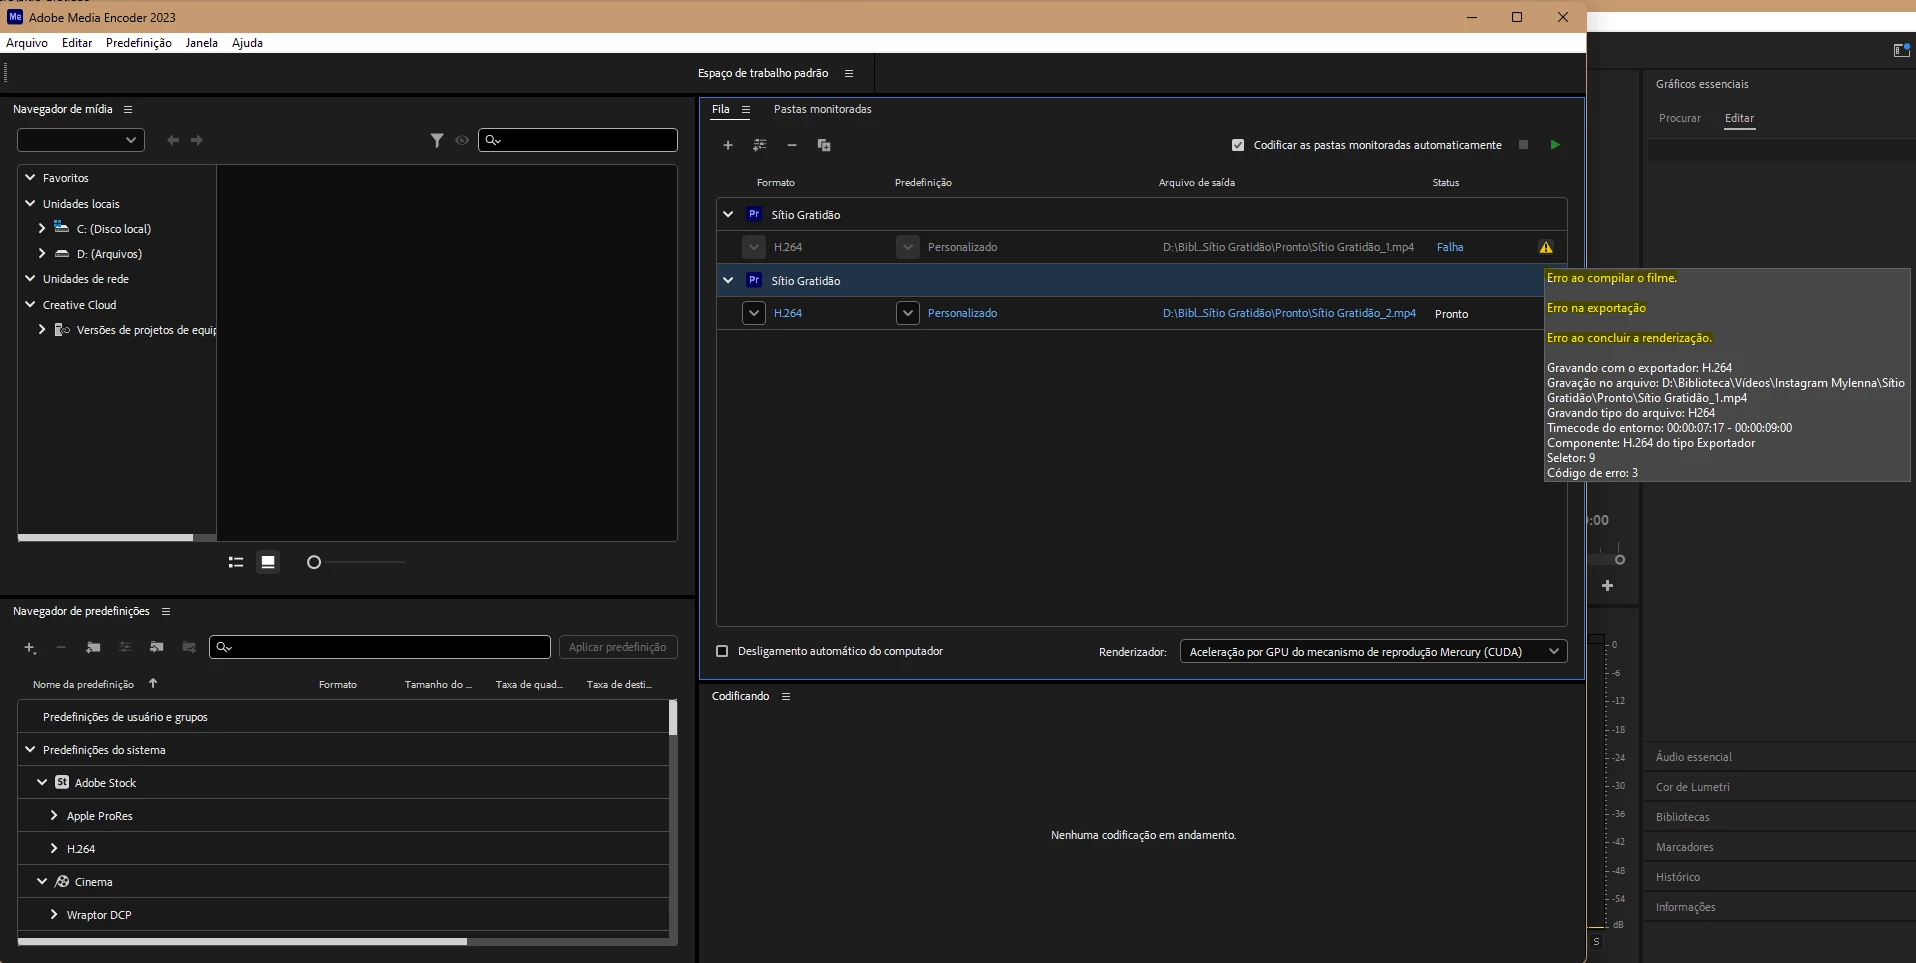Collapse the Favoritos tree node
Image resolution: width=1916 pixels, height=963 pixels.
[31, 177]
